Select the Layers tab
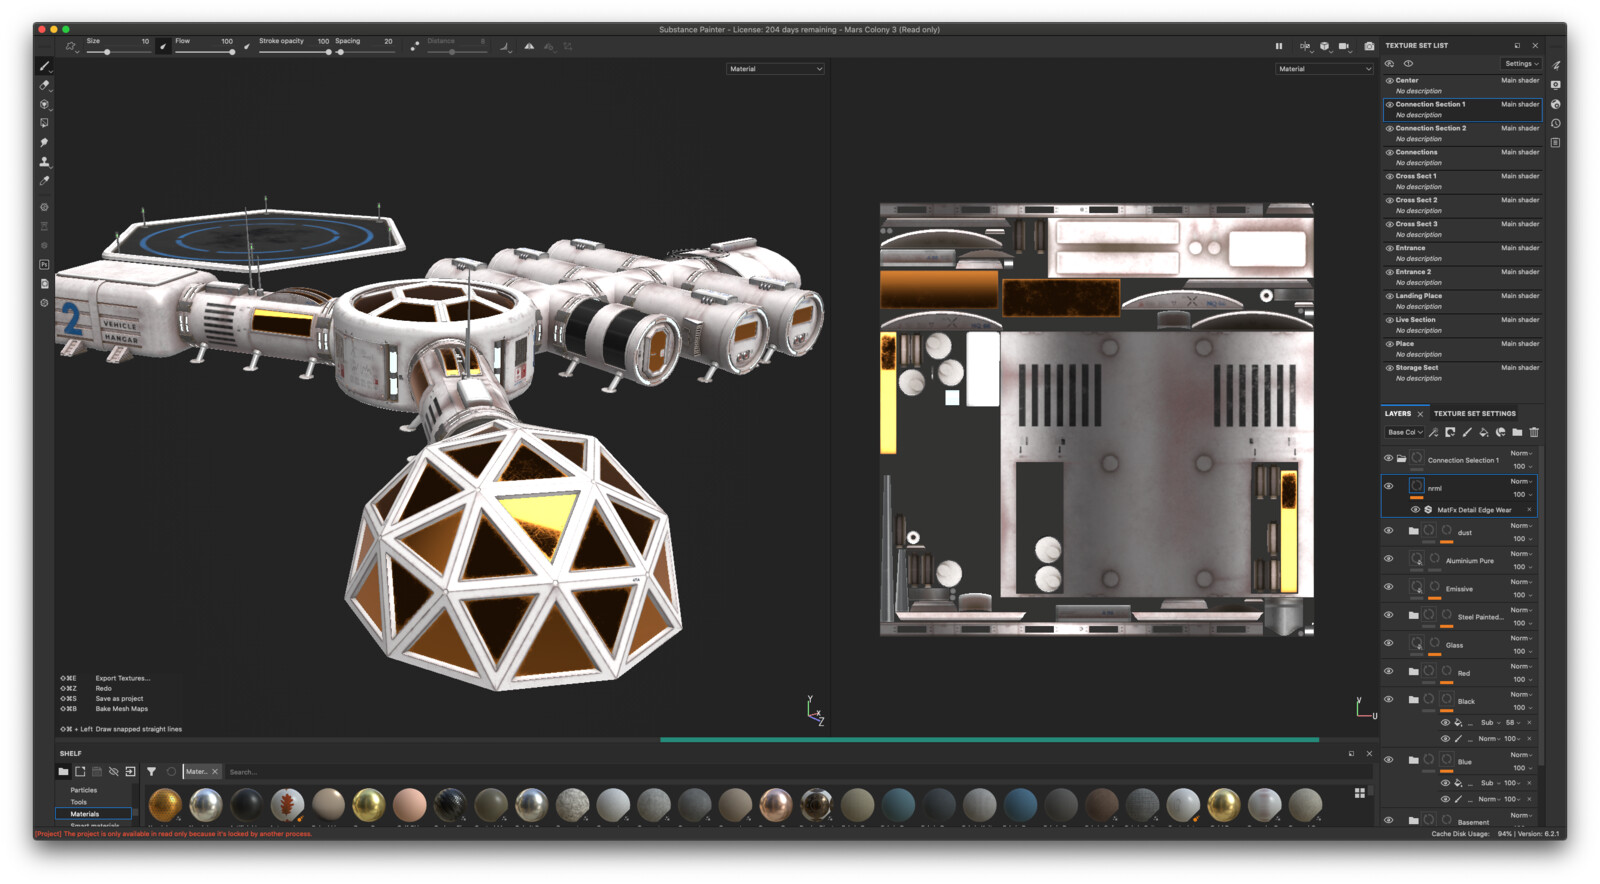The height and width of the screenshot is (884, 1600). 1398,413
